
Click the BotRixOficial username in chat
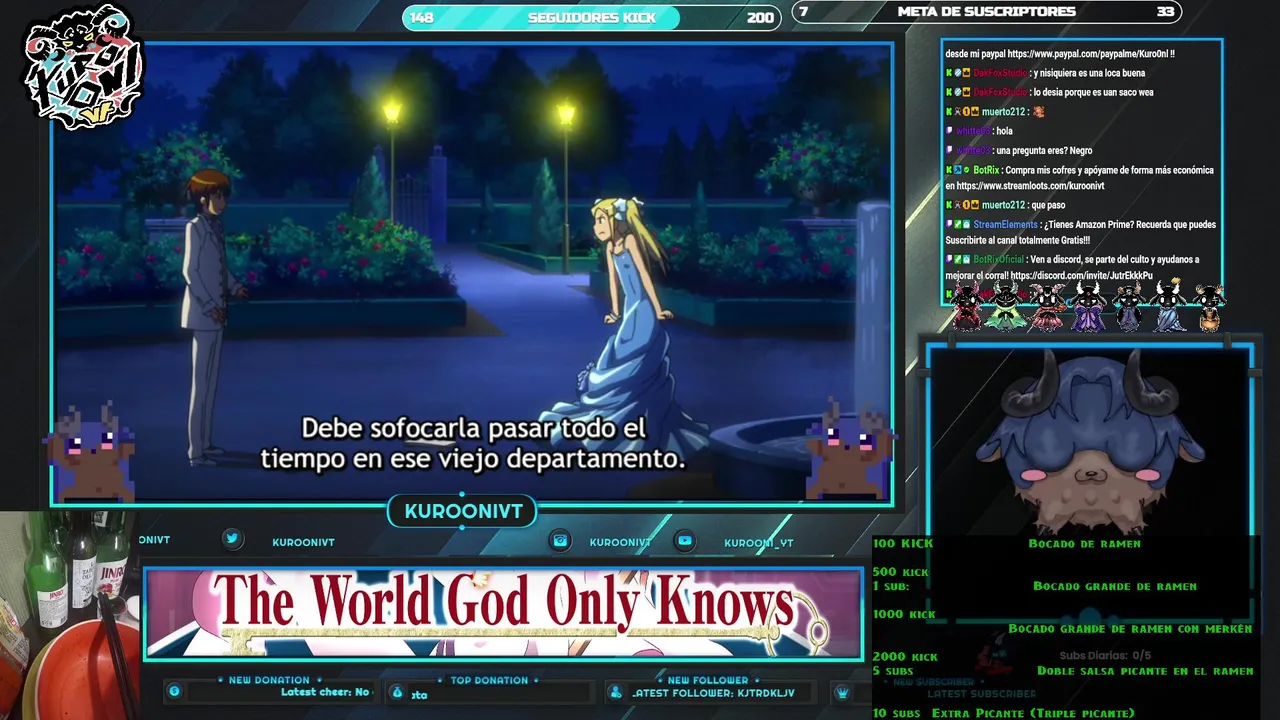tap(999, 260)
